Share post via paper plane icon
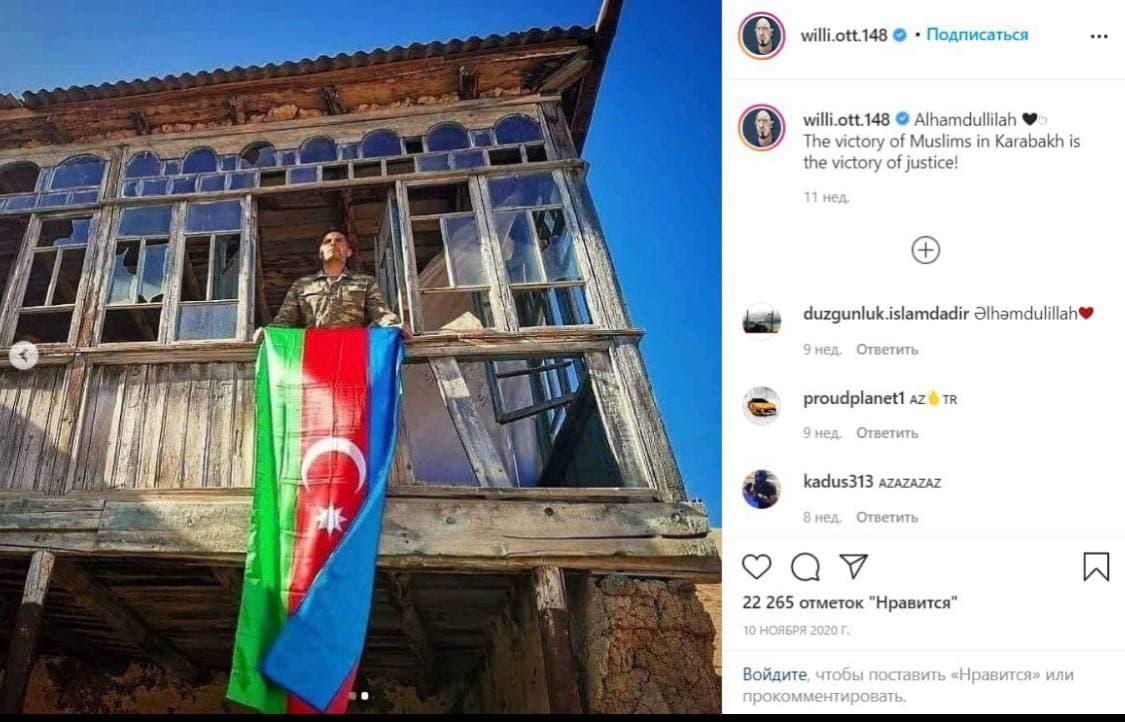The width and height of the screenshot is (1125, 722). [854, 566]
